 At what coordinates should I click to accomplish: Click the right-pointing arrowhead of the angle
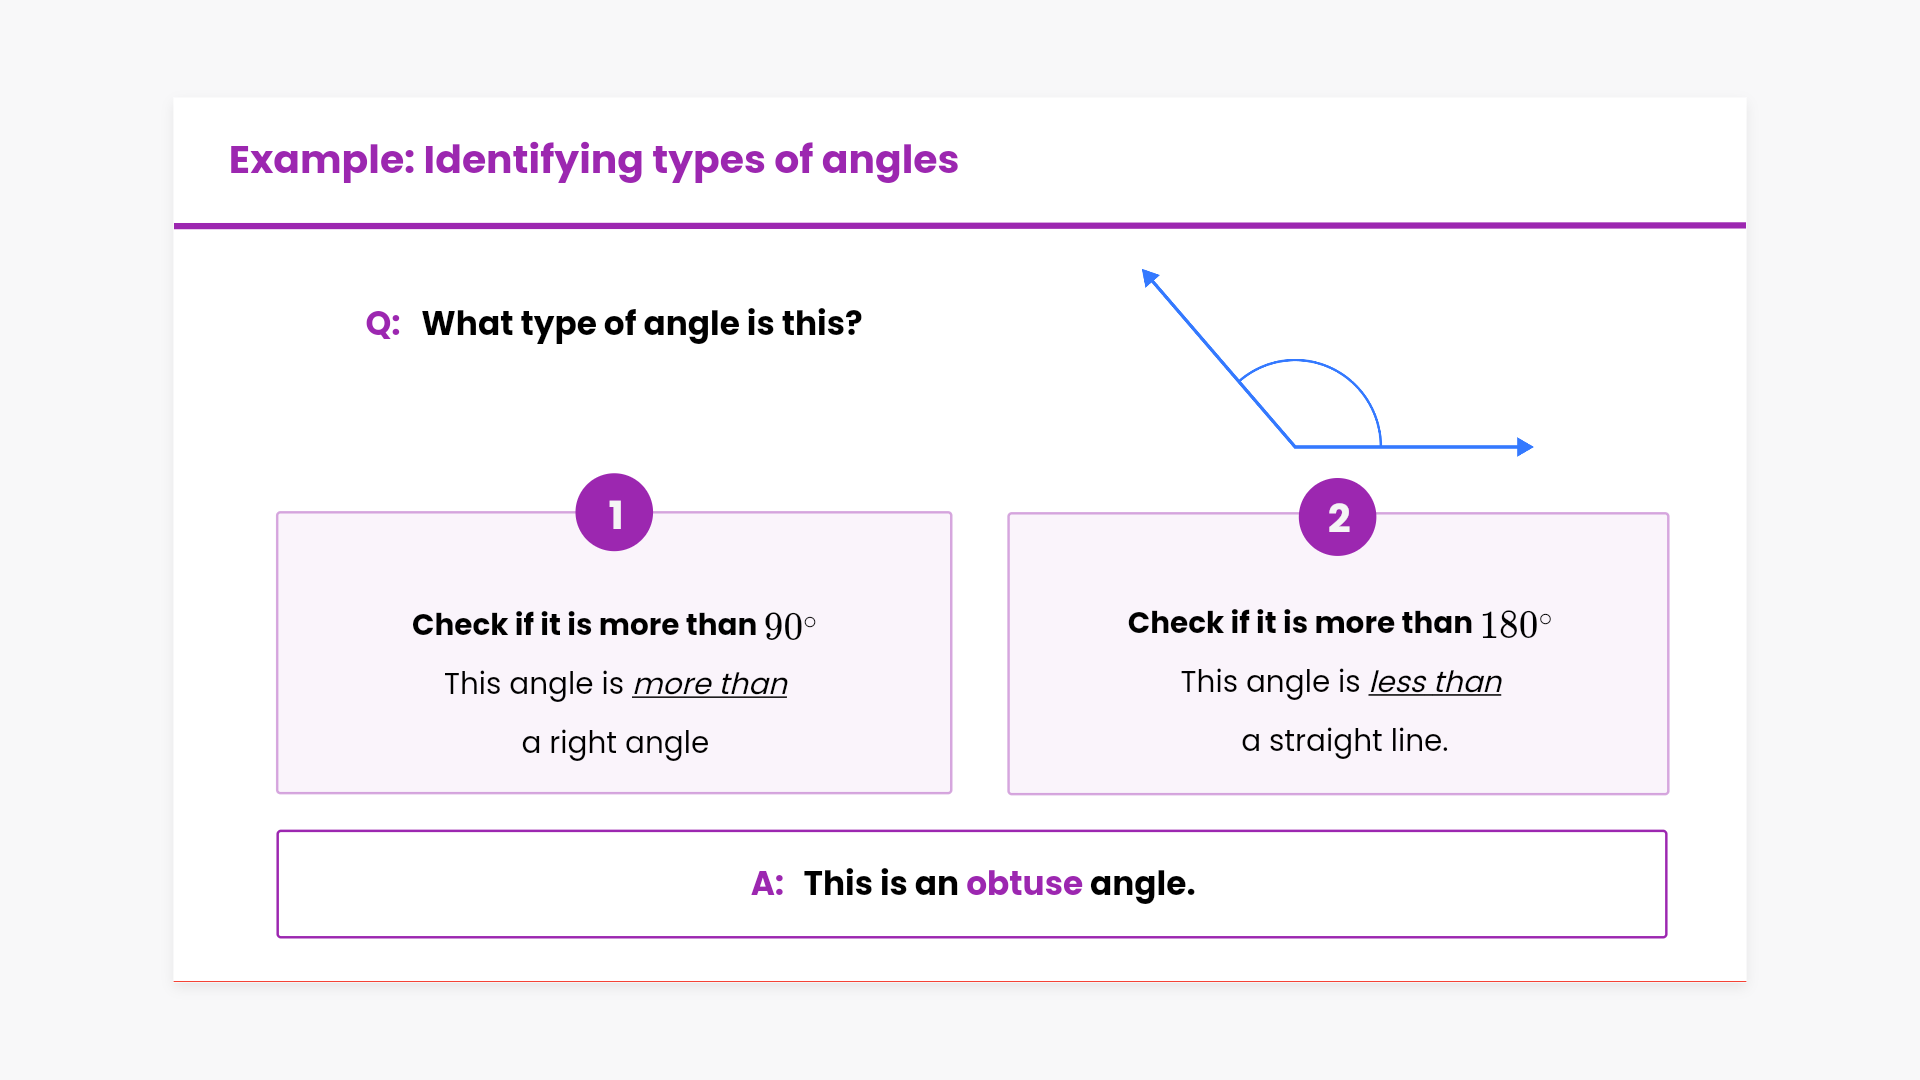click(x=1524, y=447)
